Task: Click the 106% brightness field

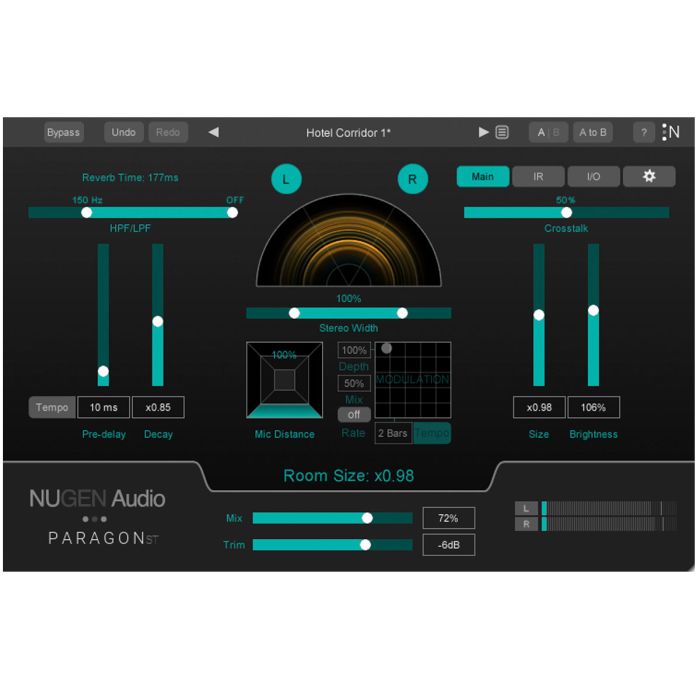Action: click(x=594, y=408)
